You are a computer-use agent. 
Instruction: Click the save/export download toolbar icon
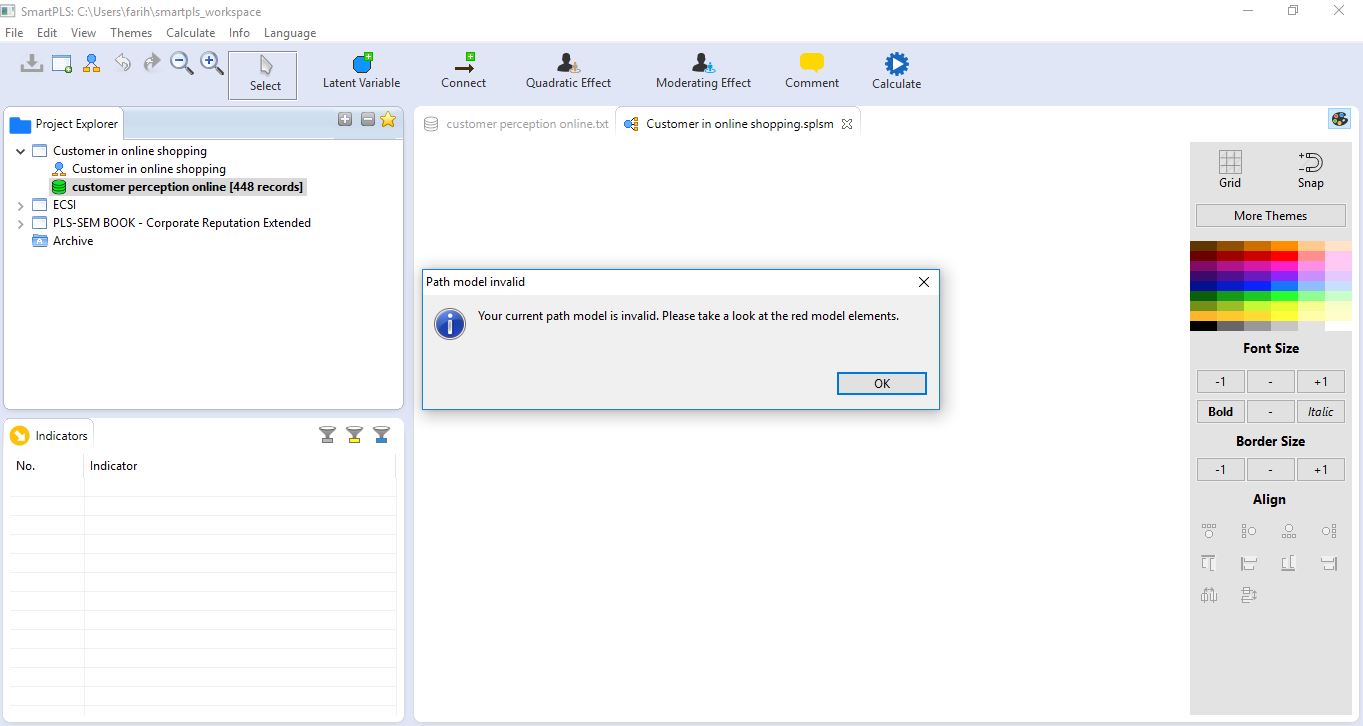pyautogui.click(x=32, y=63)
